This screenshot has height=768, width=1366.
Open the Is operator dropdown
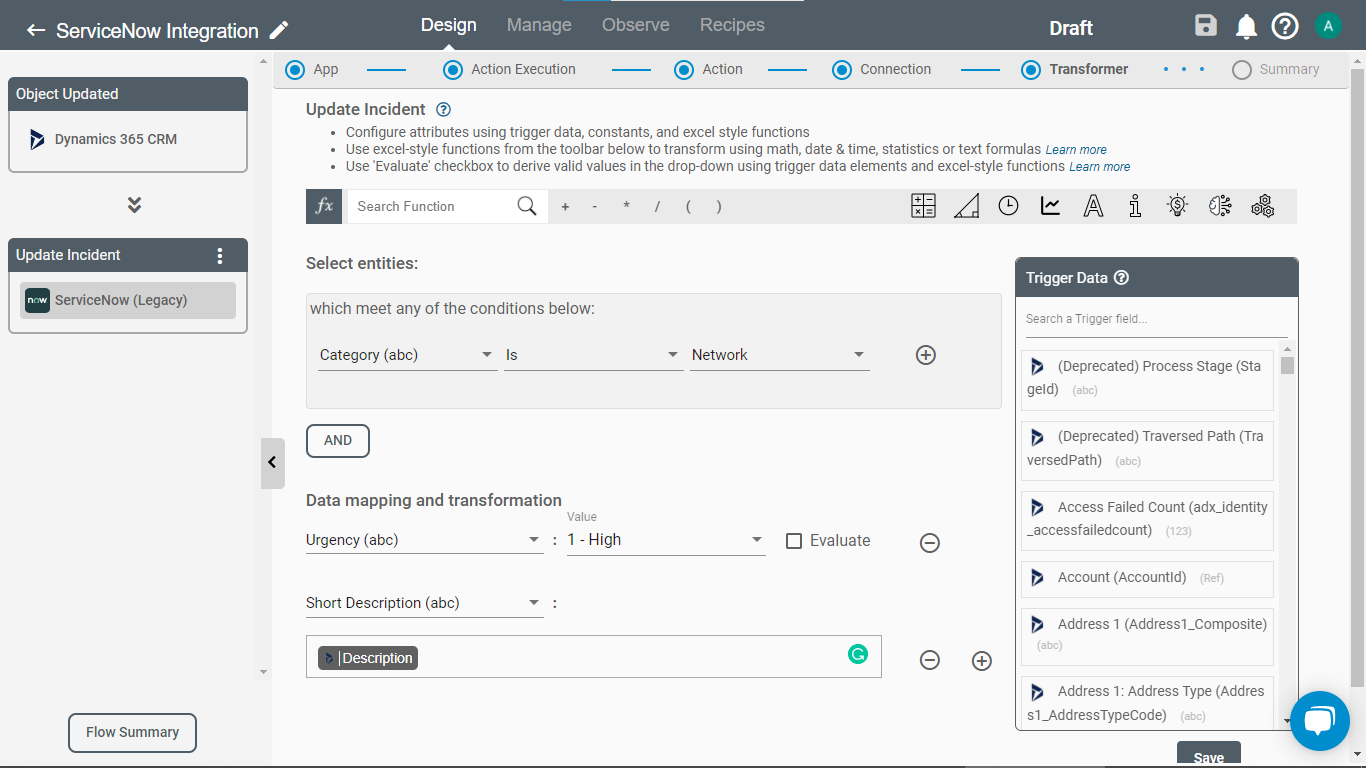pyautogui.click(x=593, y=355)
